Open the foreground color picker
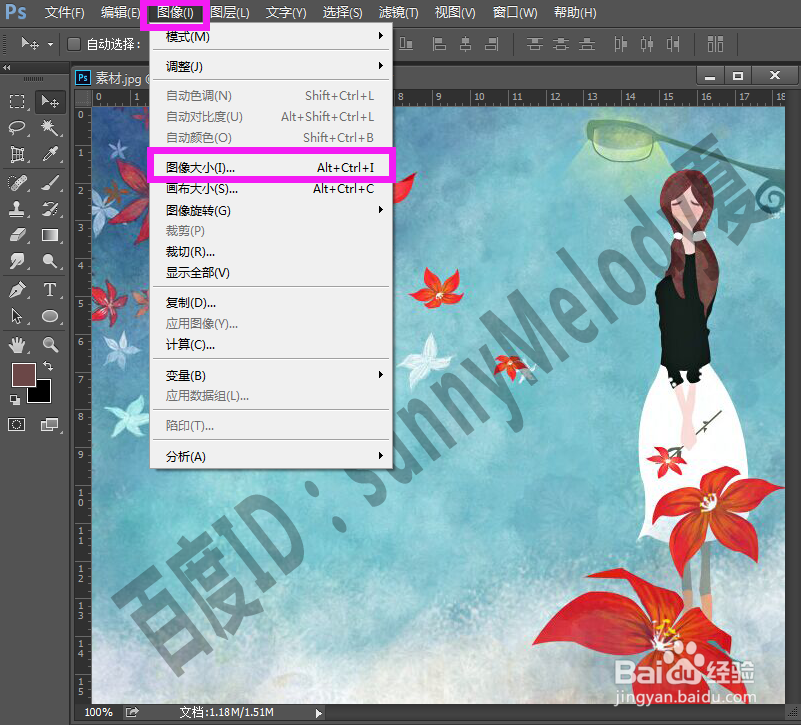This screenshot has height=725, width=801. [22, 373]
